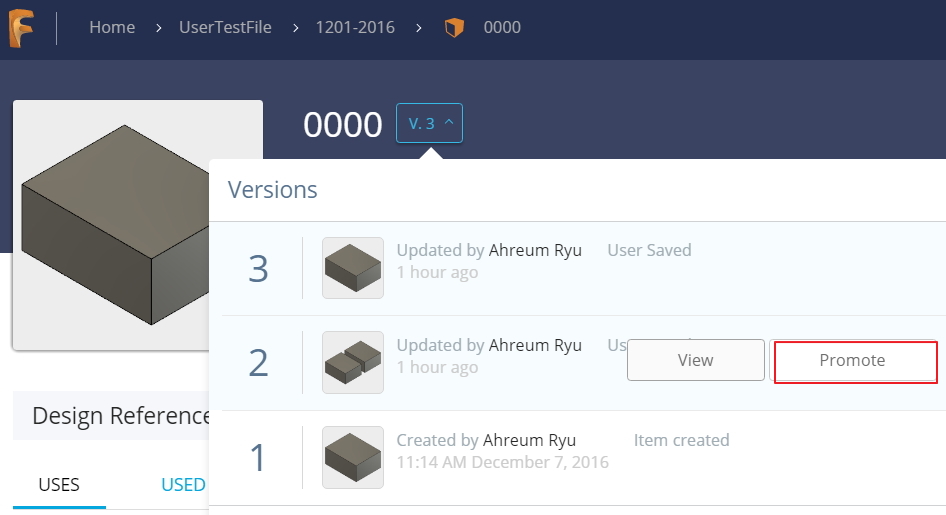Click the Versions panel heading
Image resolution: width=946 pixels, height=515 pixels.
pyautogui.click(x=272, y=190)
